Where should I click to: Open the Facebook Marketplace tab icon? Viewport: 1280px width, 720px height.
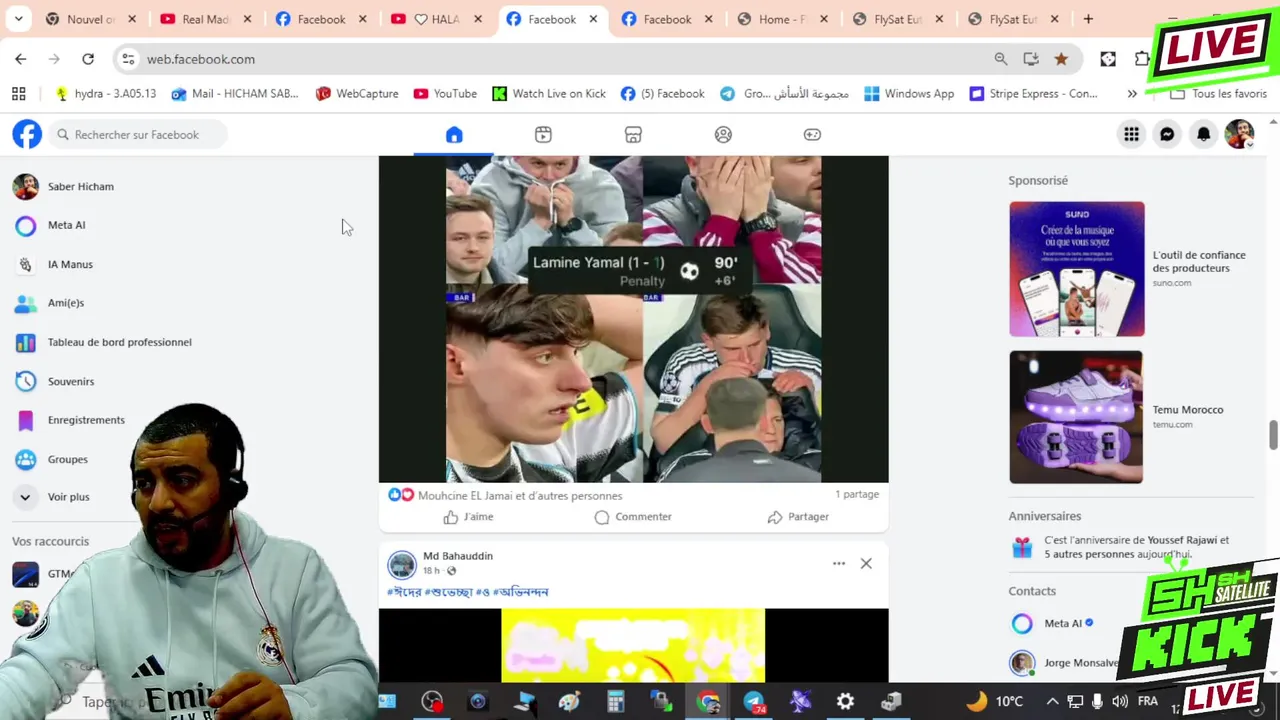tap(633, 134)
